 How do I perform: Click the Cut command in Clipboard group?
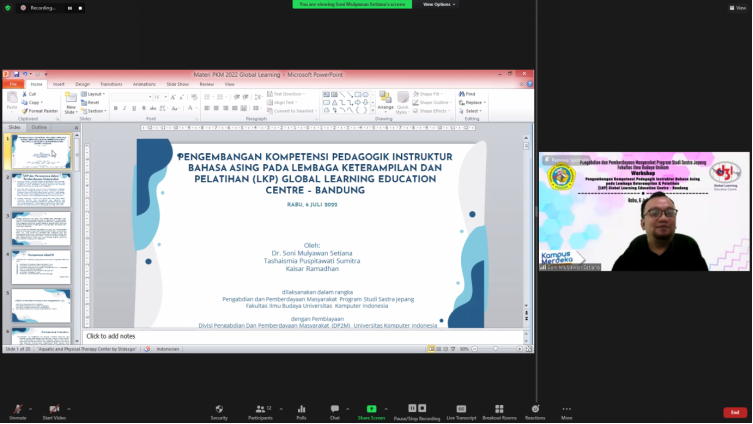point(29,94)
